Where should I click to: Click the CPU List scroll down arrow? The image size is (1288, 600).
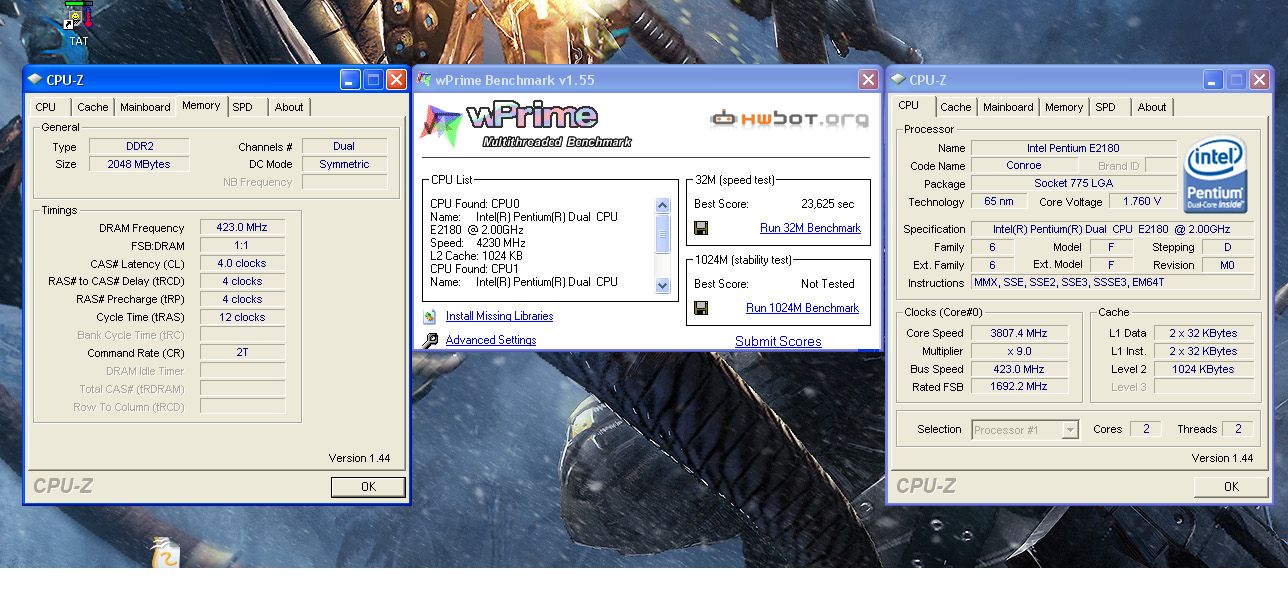coord(662,285)
